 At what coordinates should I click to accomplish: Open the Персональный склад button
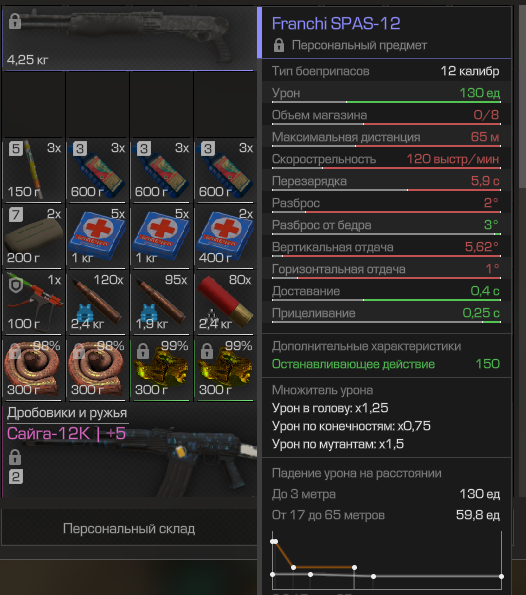click(x=129, y=529)
